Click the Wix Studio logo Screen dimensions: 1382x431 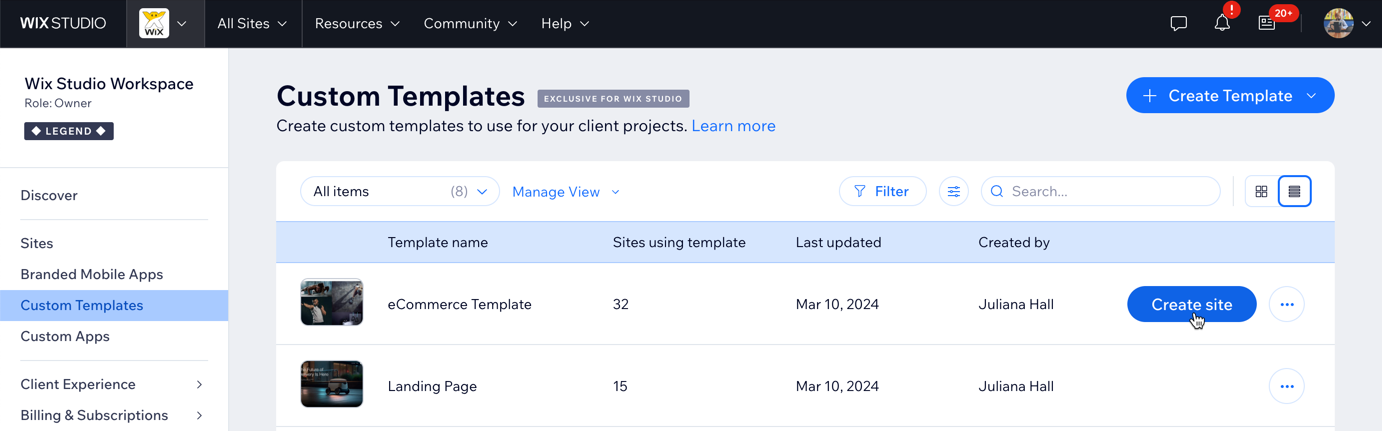[x=63, y=23]
